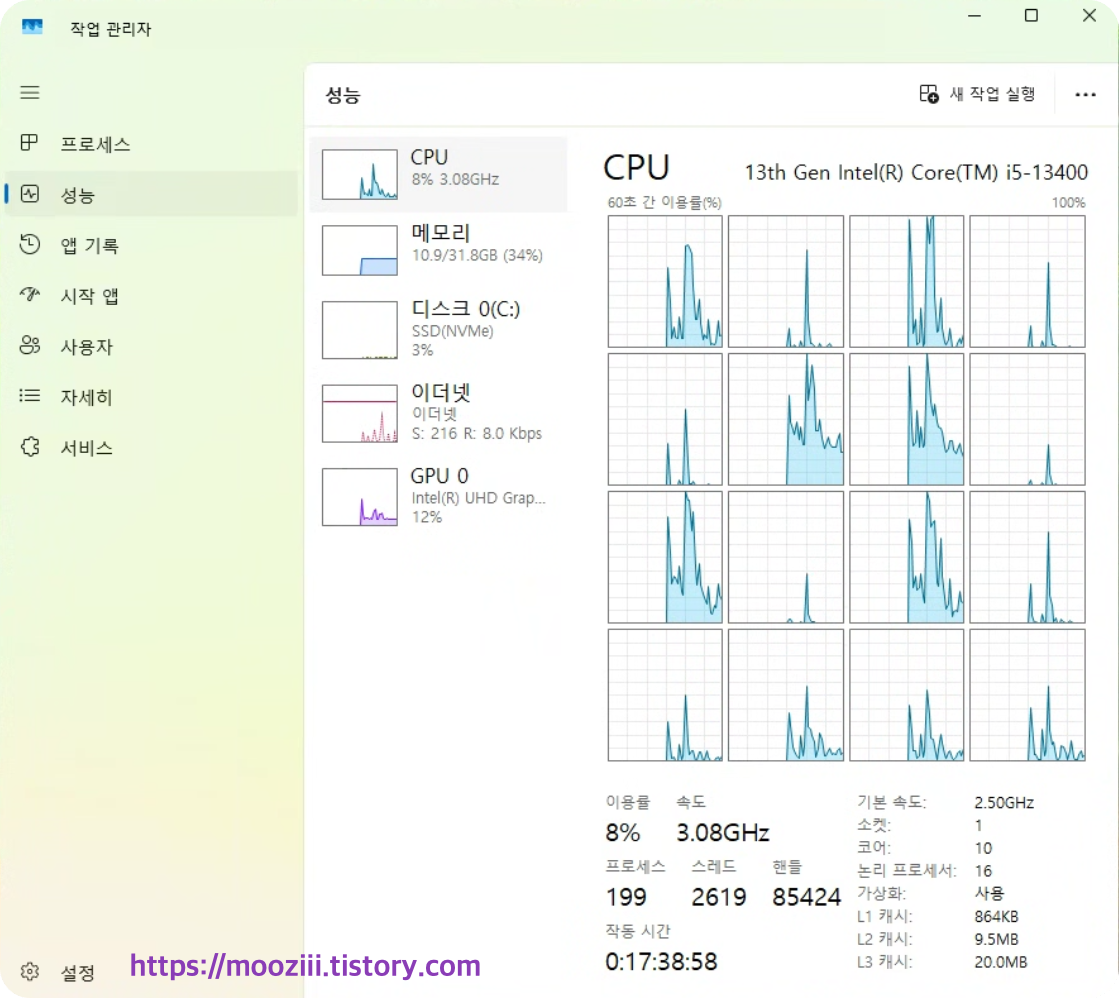Viewport: 1119px width, 998px height.
Task: Click the 논리 프로세서 label
Action: (x=906, y=870)
